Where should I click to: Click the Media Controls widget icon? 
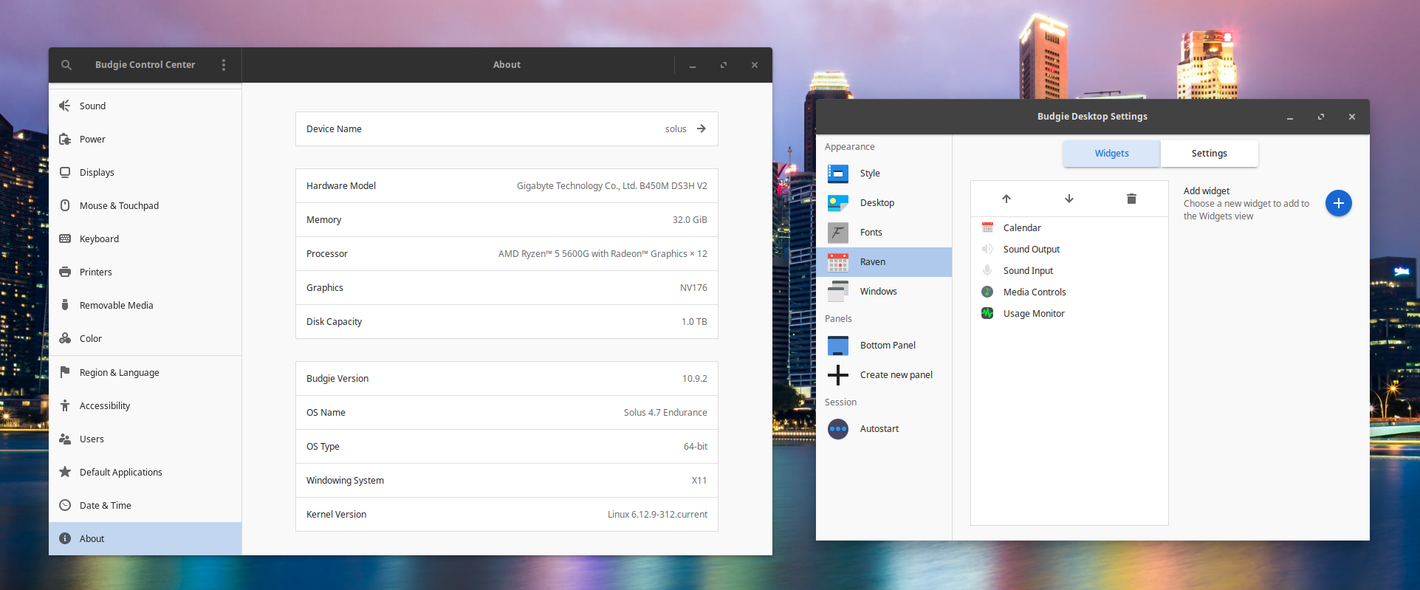[x=988, y=292]
